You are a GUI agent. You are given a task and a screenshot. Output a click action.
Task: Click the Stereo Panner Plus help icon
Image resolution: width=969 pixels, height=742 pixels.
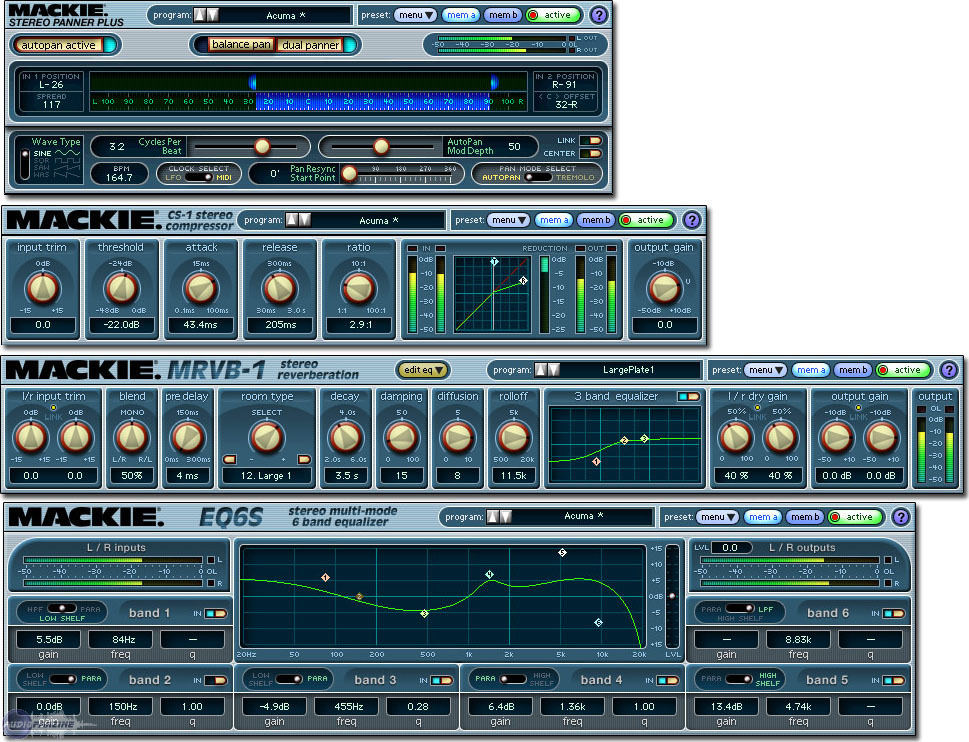[x=598, y=15]
